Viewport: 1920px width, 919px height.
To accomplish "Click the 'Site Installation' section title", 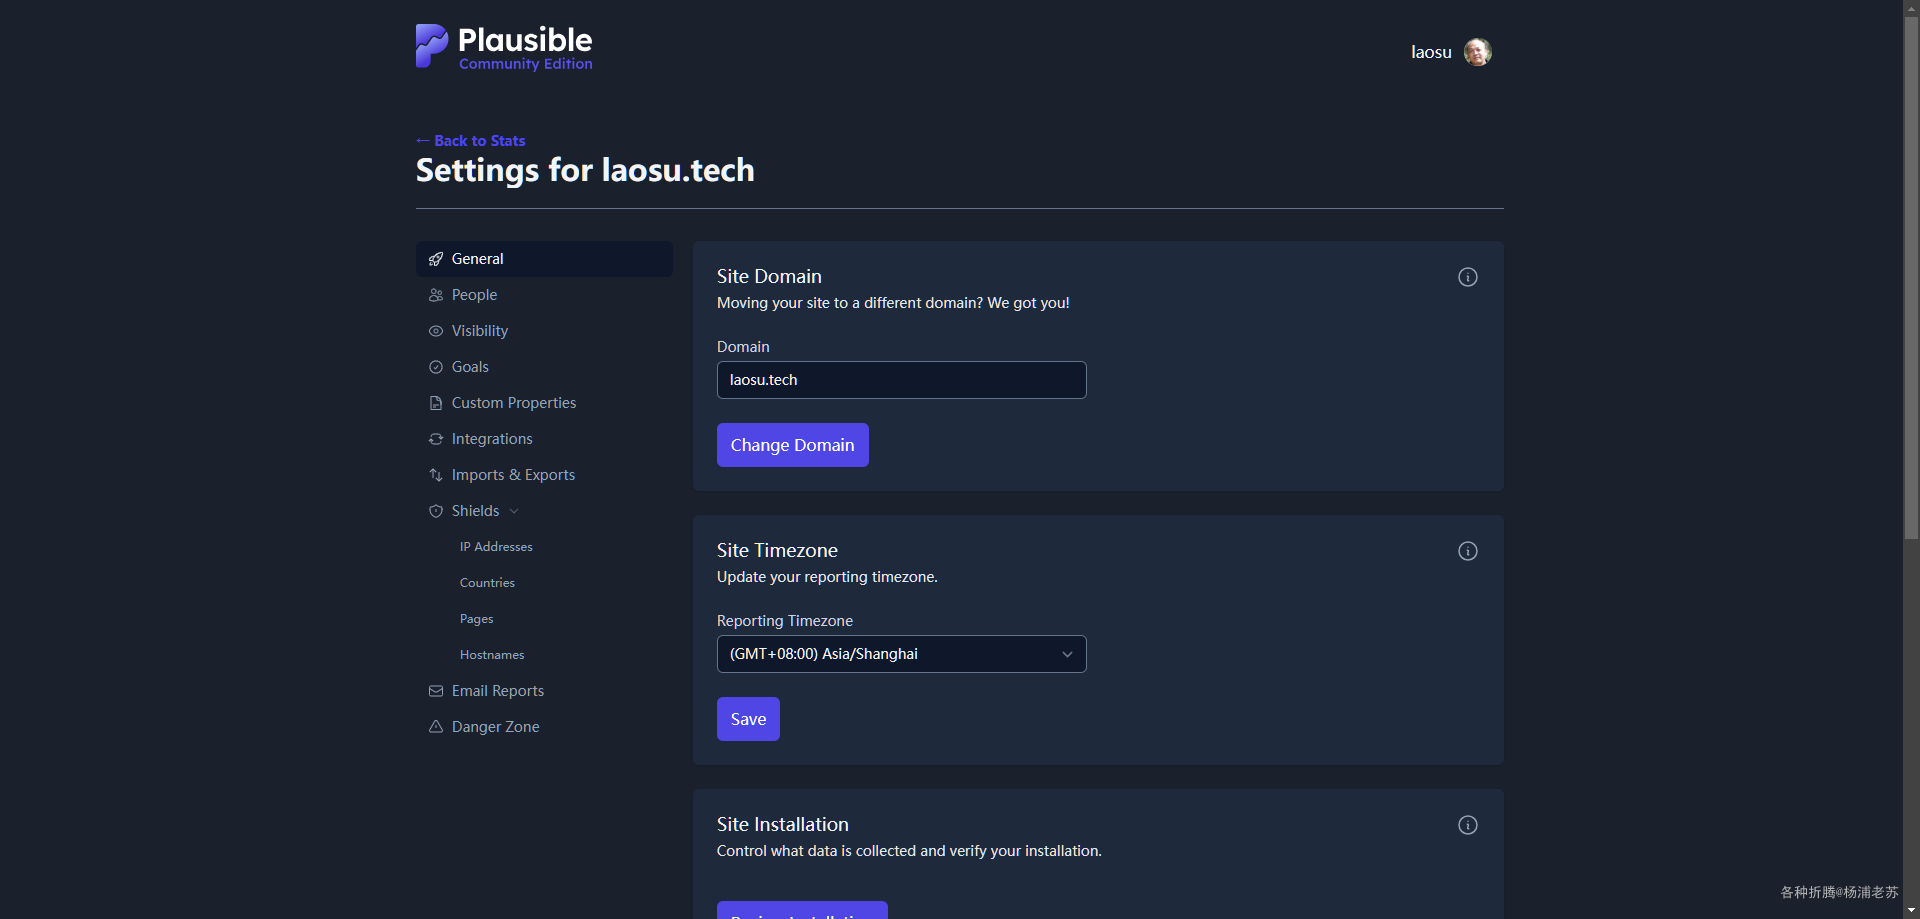I will [x=782, y=825].
